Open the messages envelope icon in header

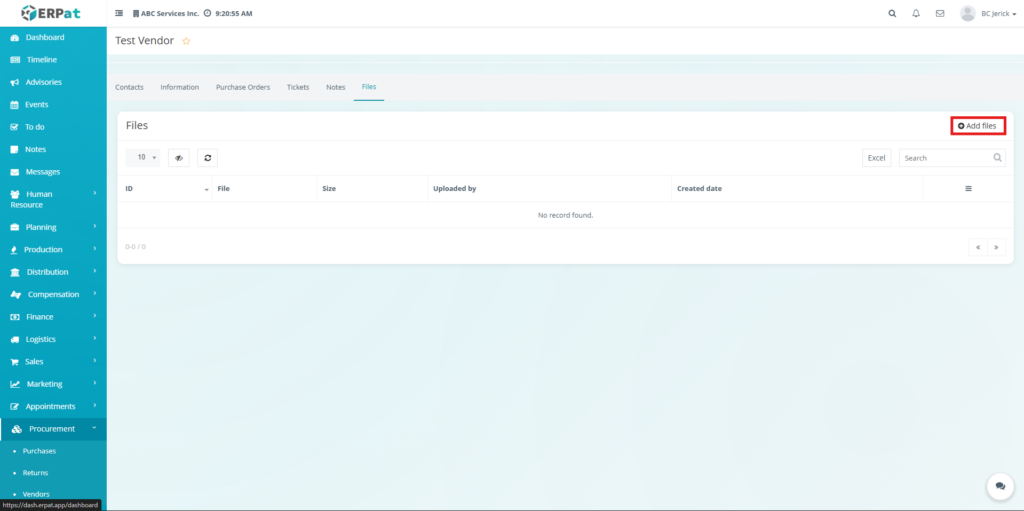click(940, 14)
